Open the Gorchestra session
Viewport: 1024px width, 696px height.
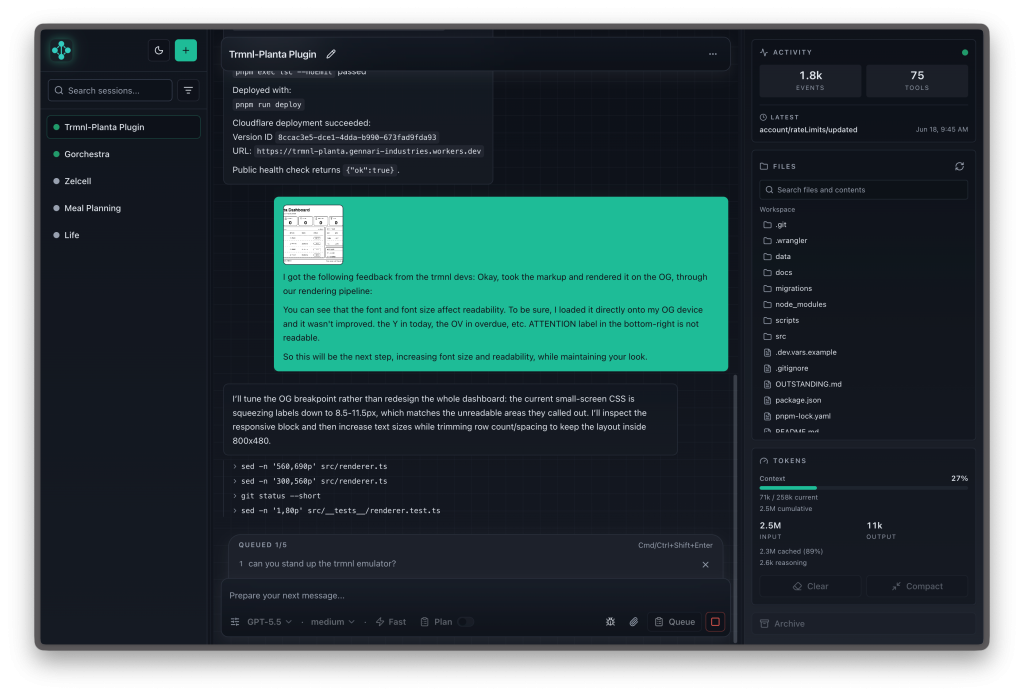click(x=123, y=154)
